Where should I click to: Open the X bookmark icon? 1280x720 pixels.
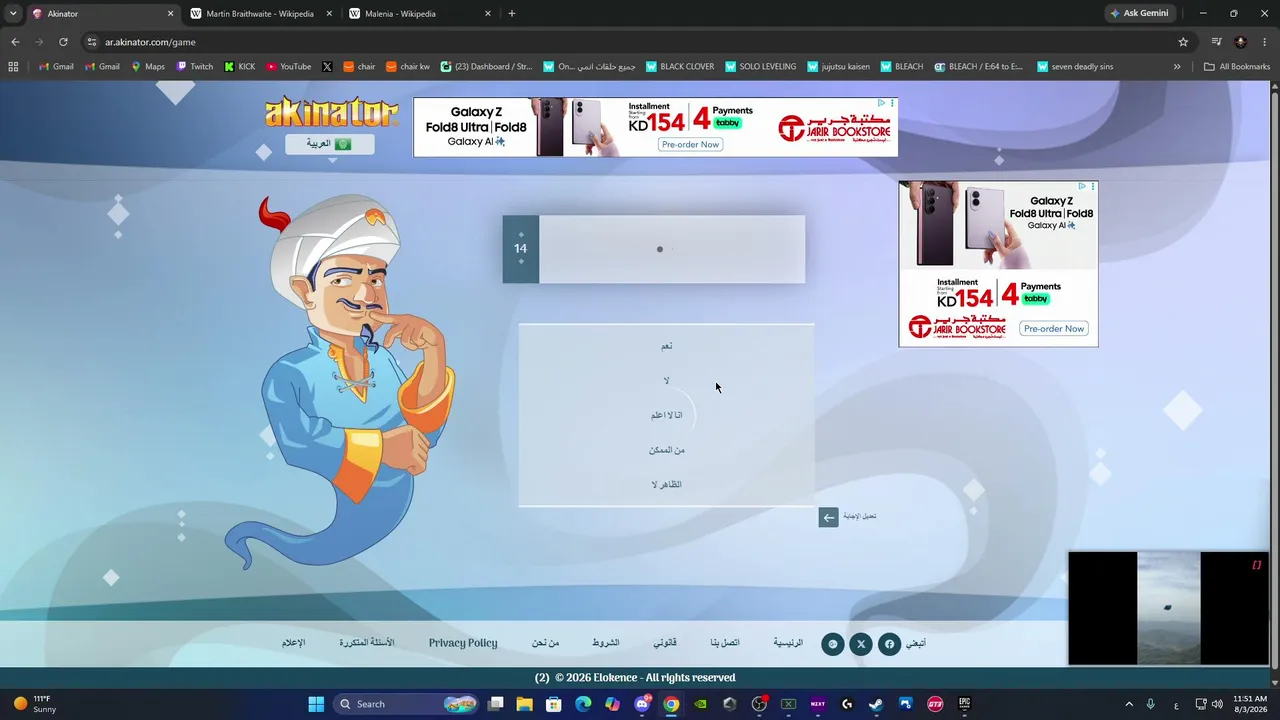click(327, 67)
